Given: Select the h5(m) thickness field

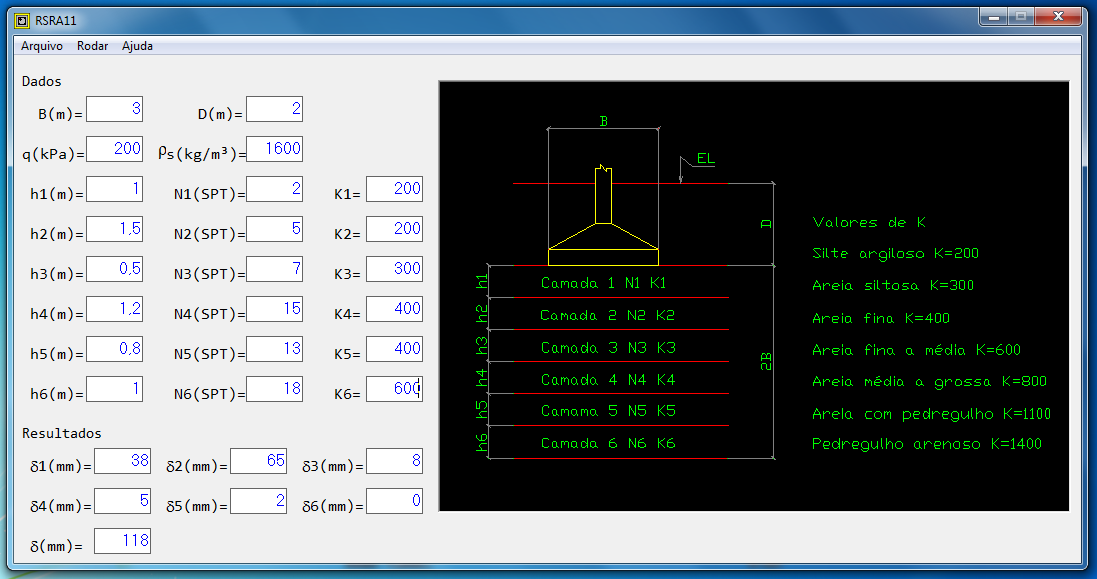Looking at the screenshot, I should pyautogui.click(x=115, y=349).
